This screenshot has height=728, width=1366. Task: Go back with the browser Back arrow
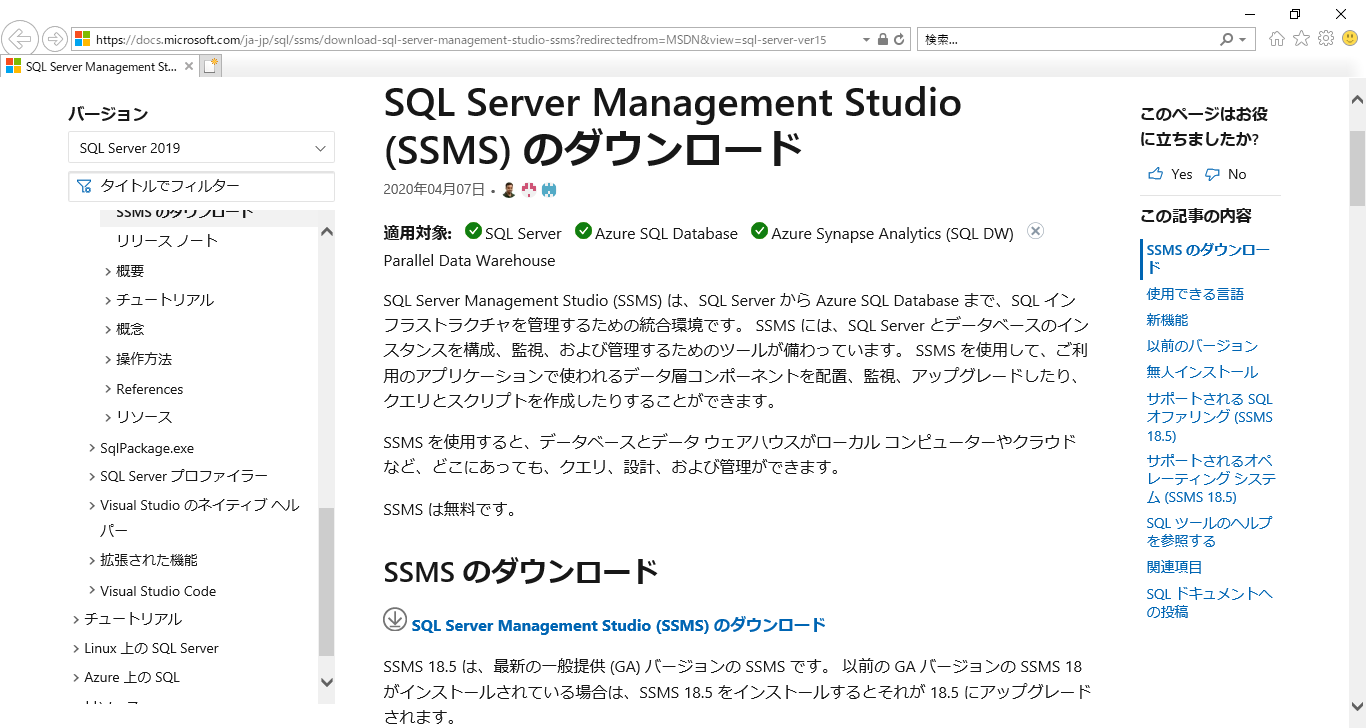21,39
